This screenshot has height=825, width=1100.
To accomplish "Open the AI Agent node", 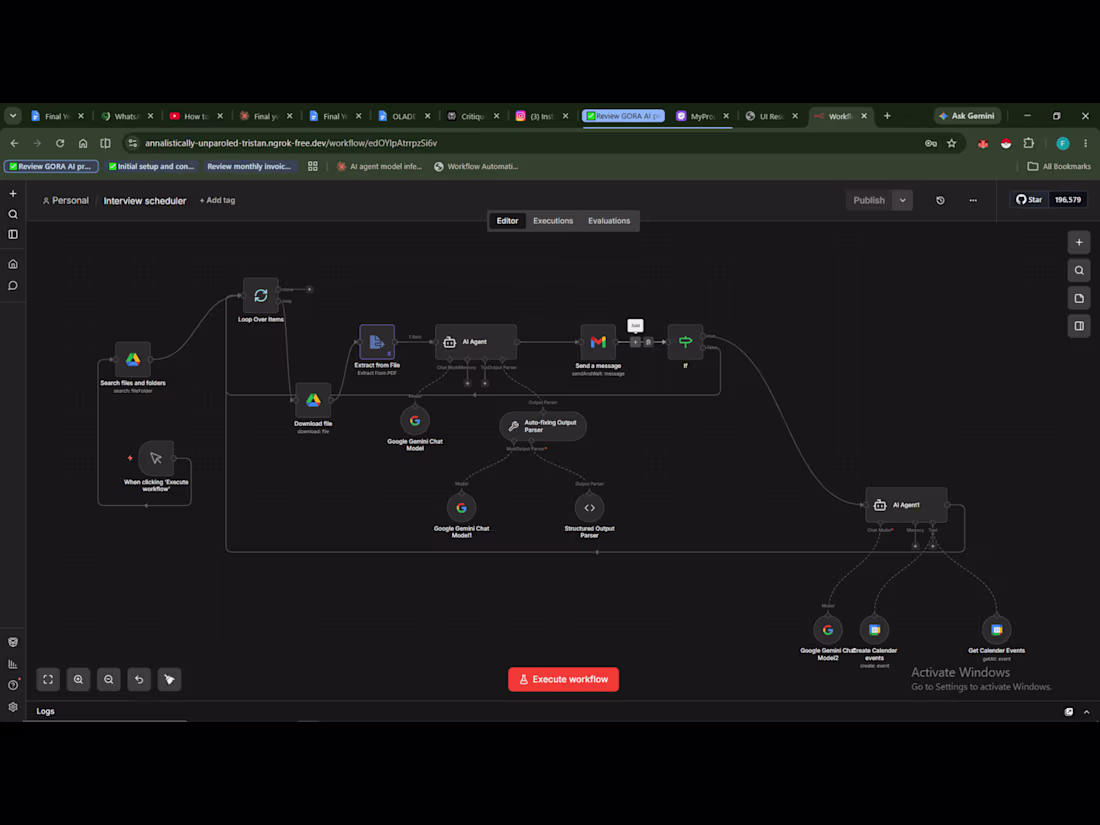I will pyautogui.click(x=476, y=342).
